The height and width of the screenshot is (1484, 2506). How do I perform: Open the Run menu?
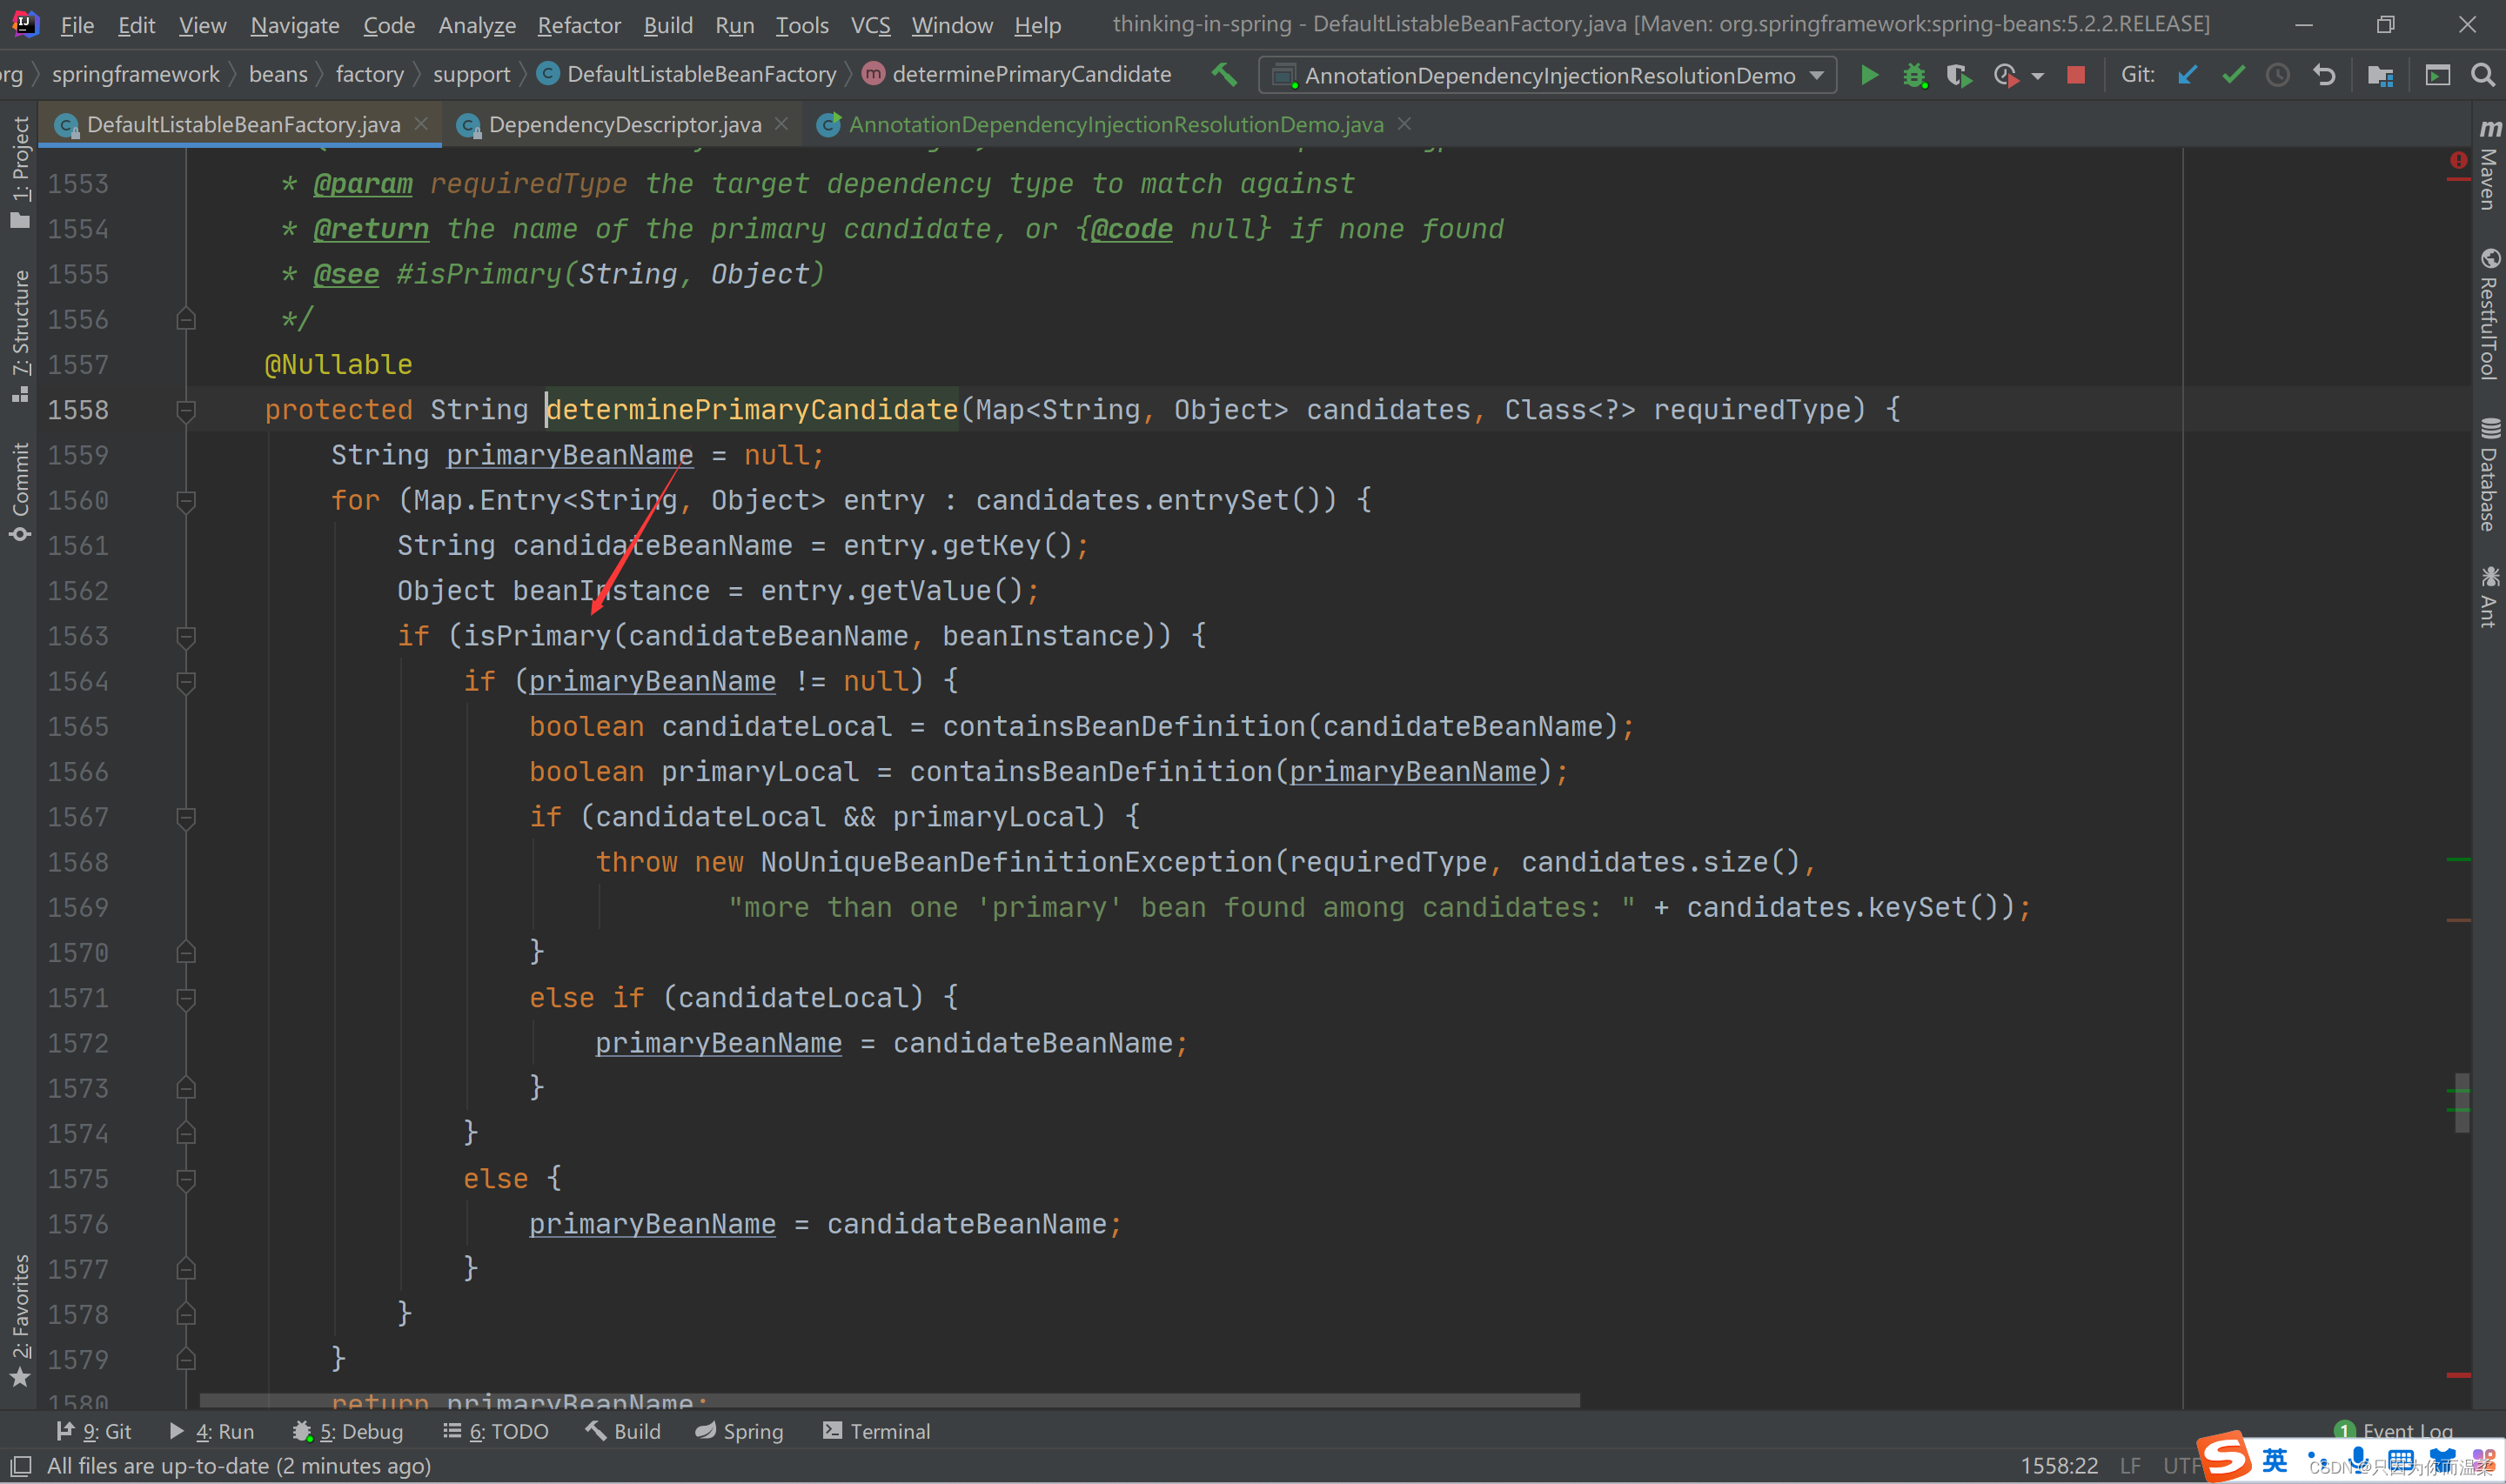click(735, 24)
